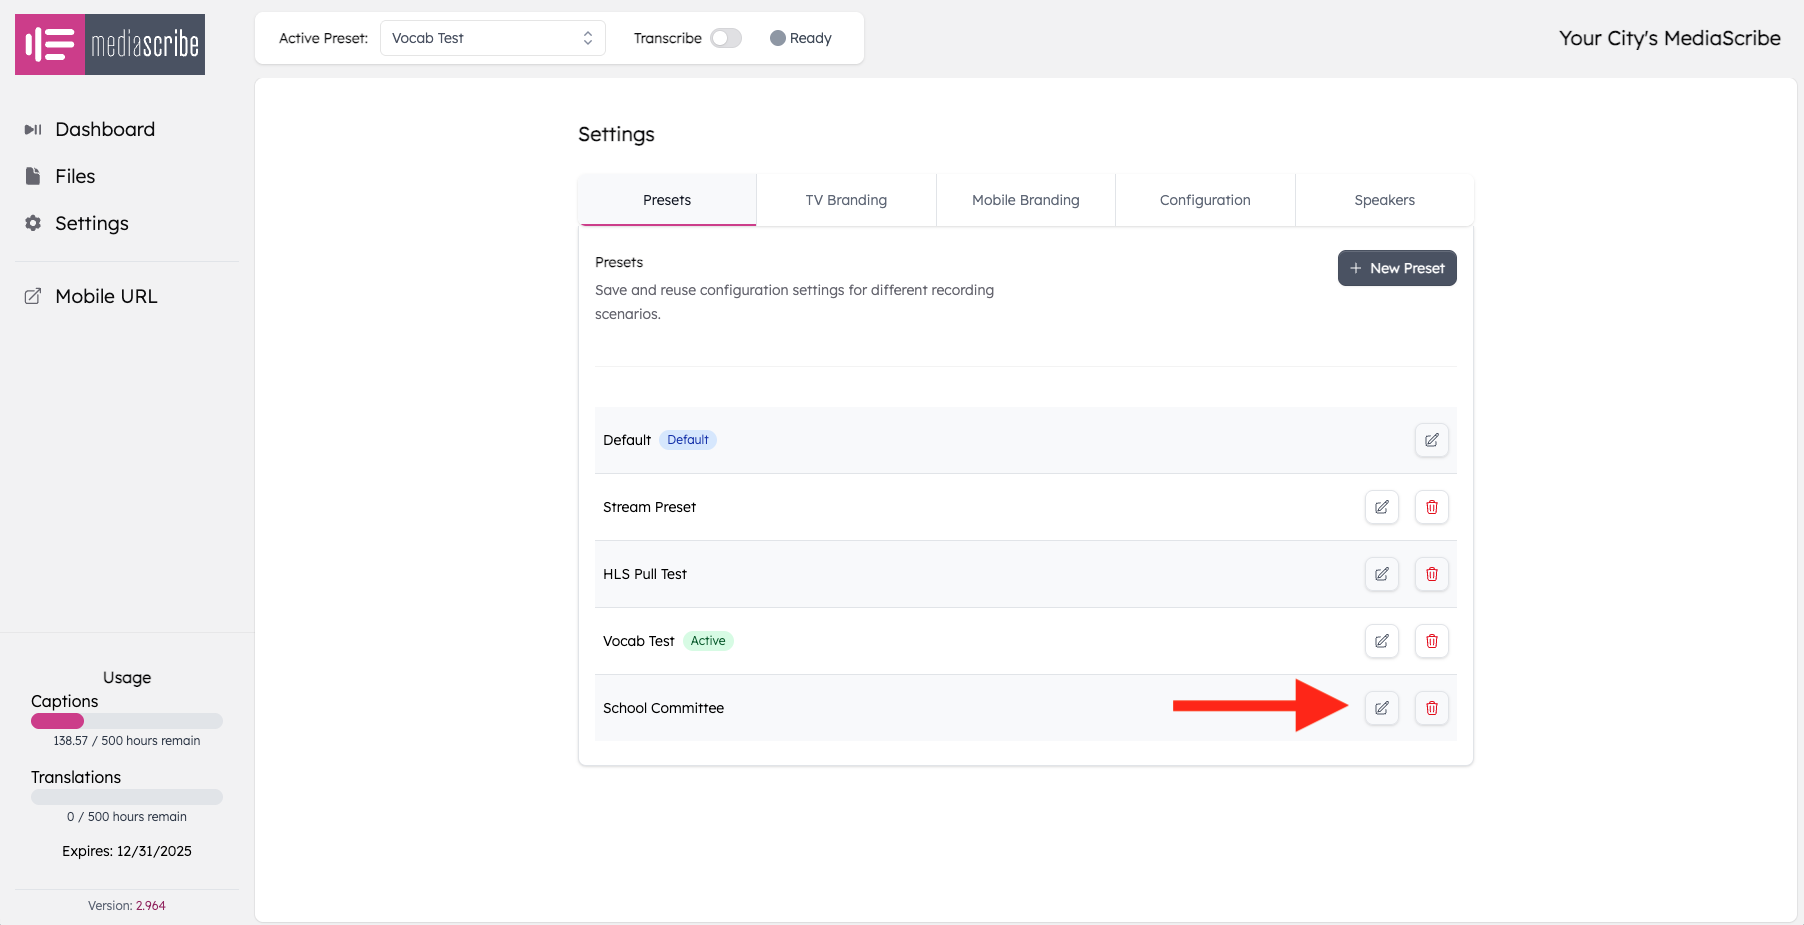Image resolution: width=1804 pixels, height=925 pixels.
Task: Click the Captions usage progress bar
Action: click(126, 721)
